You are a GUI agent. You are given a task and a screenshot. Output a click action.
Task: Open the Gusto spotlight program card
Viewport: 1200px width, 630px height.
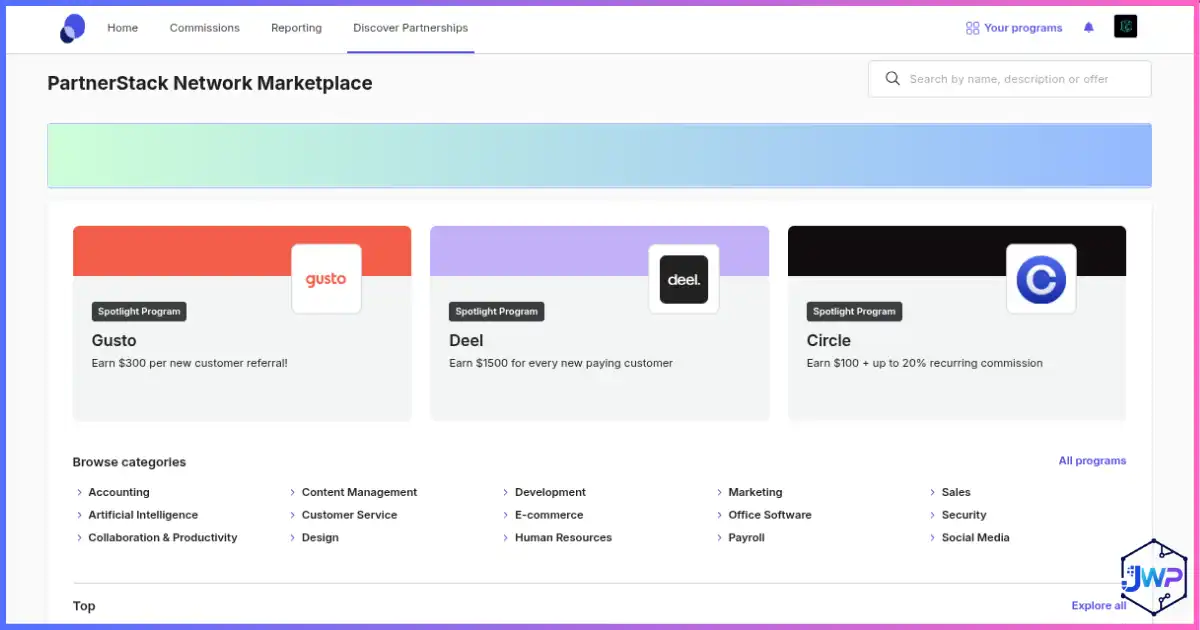tap(242, 323)
